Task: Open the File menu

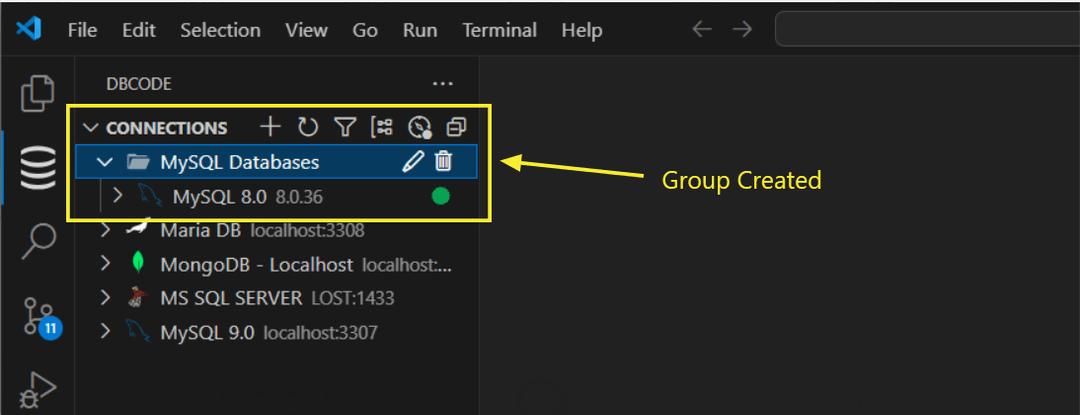Action: [x=83, y=30]
